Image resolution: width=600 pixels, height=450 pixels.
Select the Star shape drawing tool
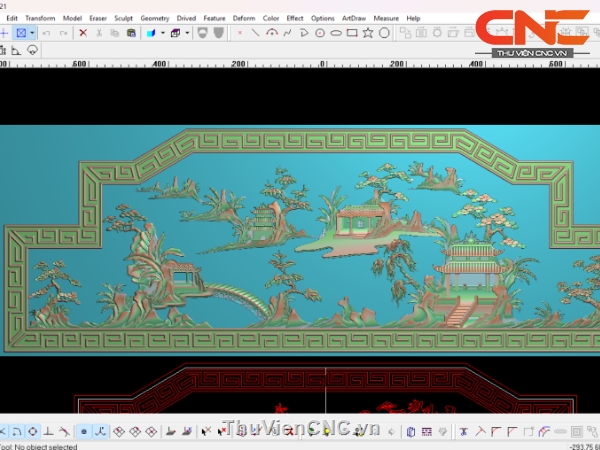pyautogui.click(x=368, y=33)
